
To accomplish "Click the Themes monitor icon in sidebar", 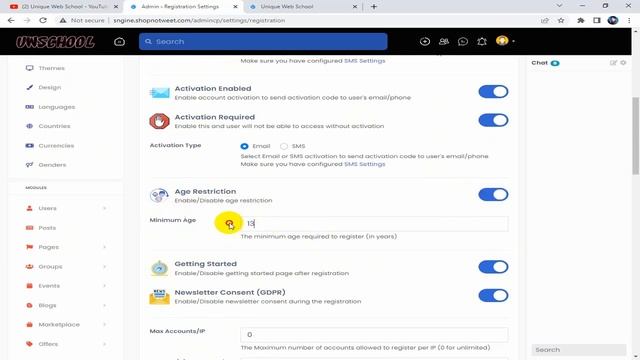I will tap(29, 68).
